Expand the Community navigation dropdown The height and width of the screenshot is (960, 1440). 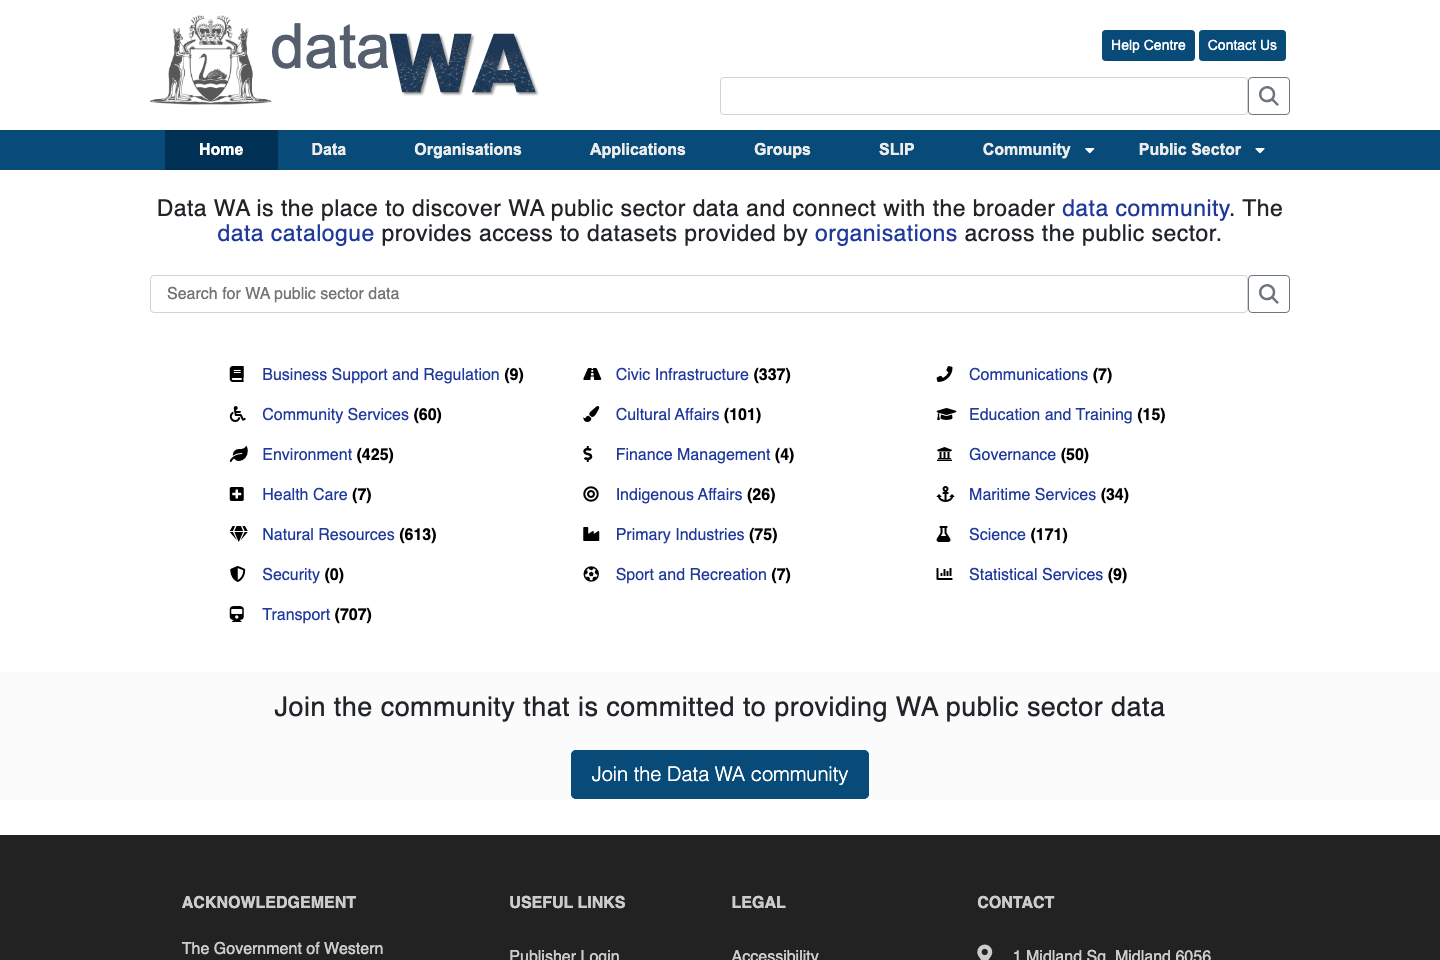point(1027,149)
